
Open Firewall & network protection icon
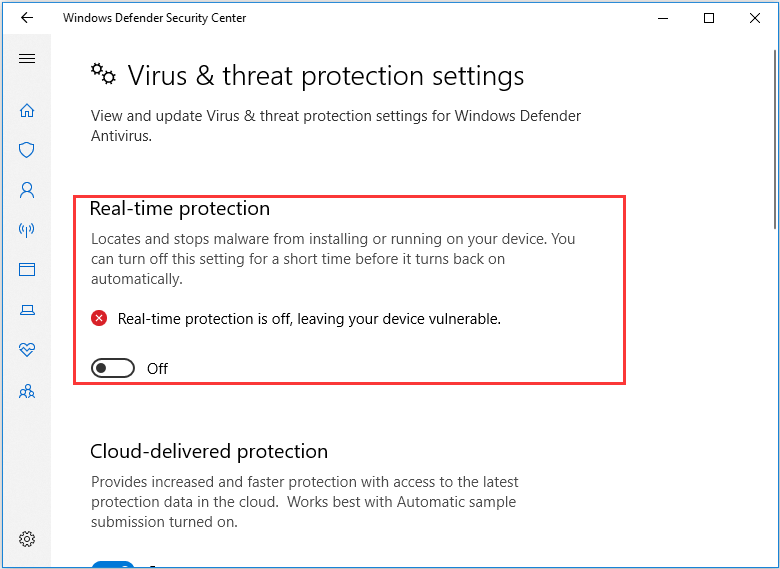(27, 229)
